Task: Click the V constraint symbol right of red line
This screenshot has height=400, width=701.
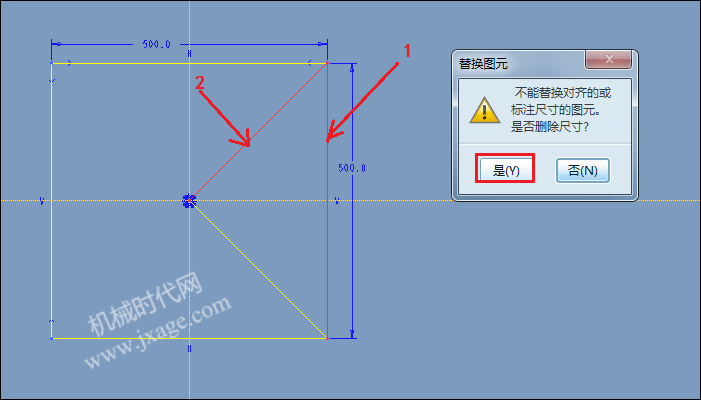Action: tap(337, 201)
